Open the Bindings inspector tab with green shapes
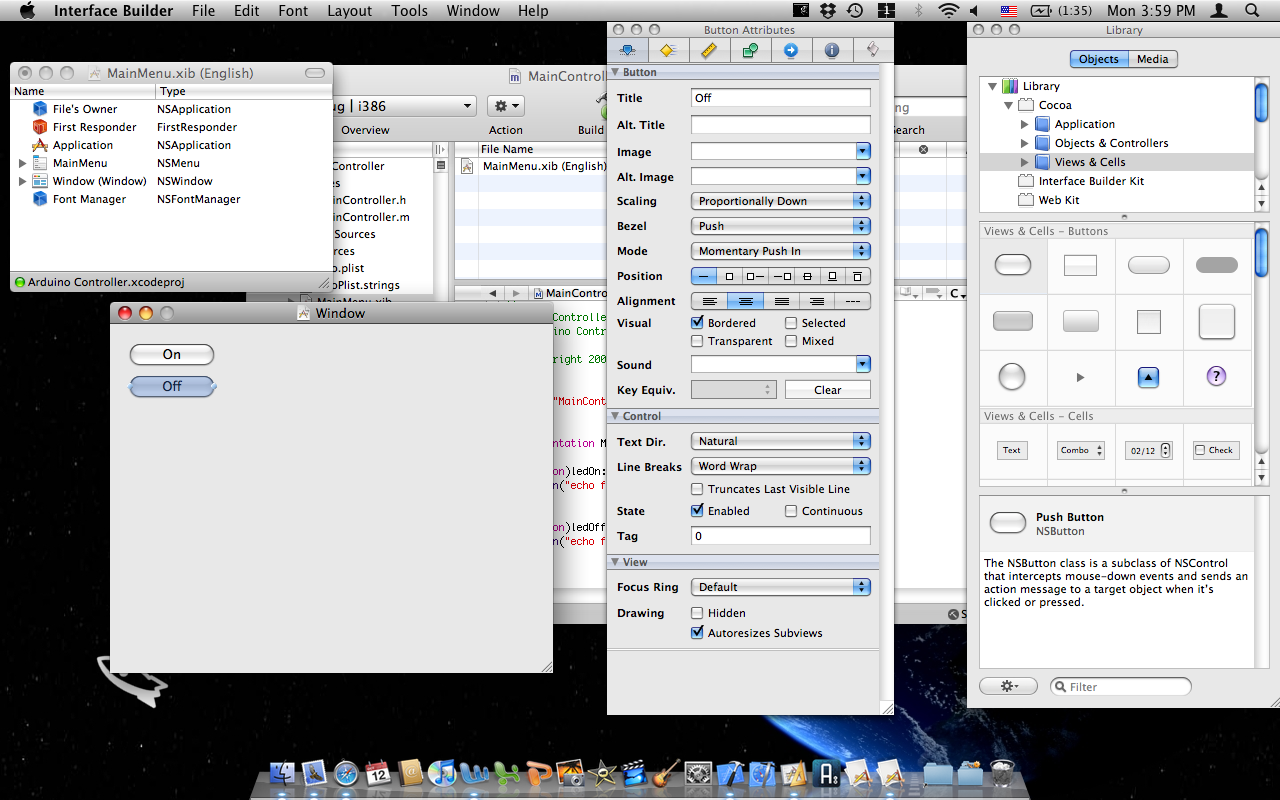The width and height of the screenshot is (1280, 800). click(750, 50)
